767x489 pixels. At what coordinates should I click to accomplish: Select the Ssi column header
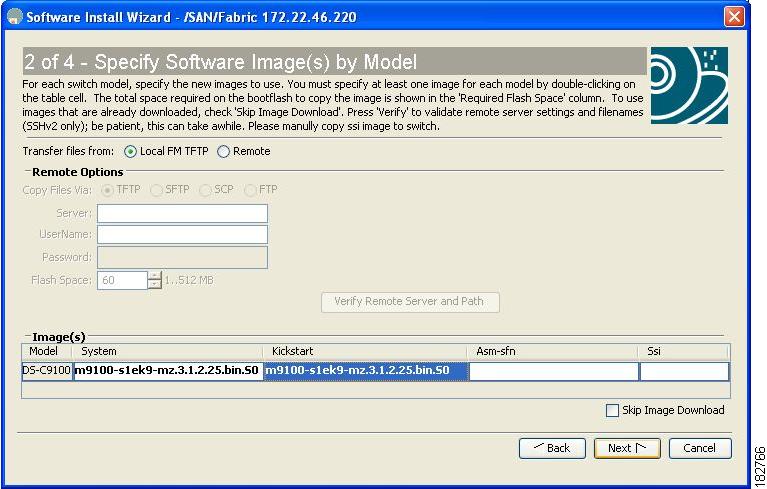pos(684,352)
